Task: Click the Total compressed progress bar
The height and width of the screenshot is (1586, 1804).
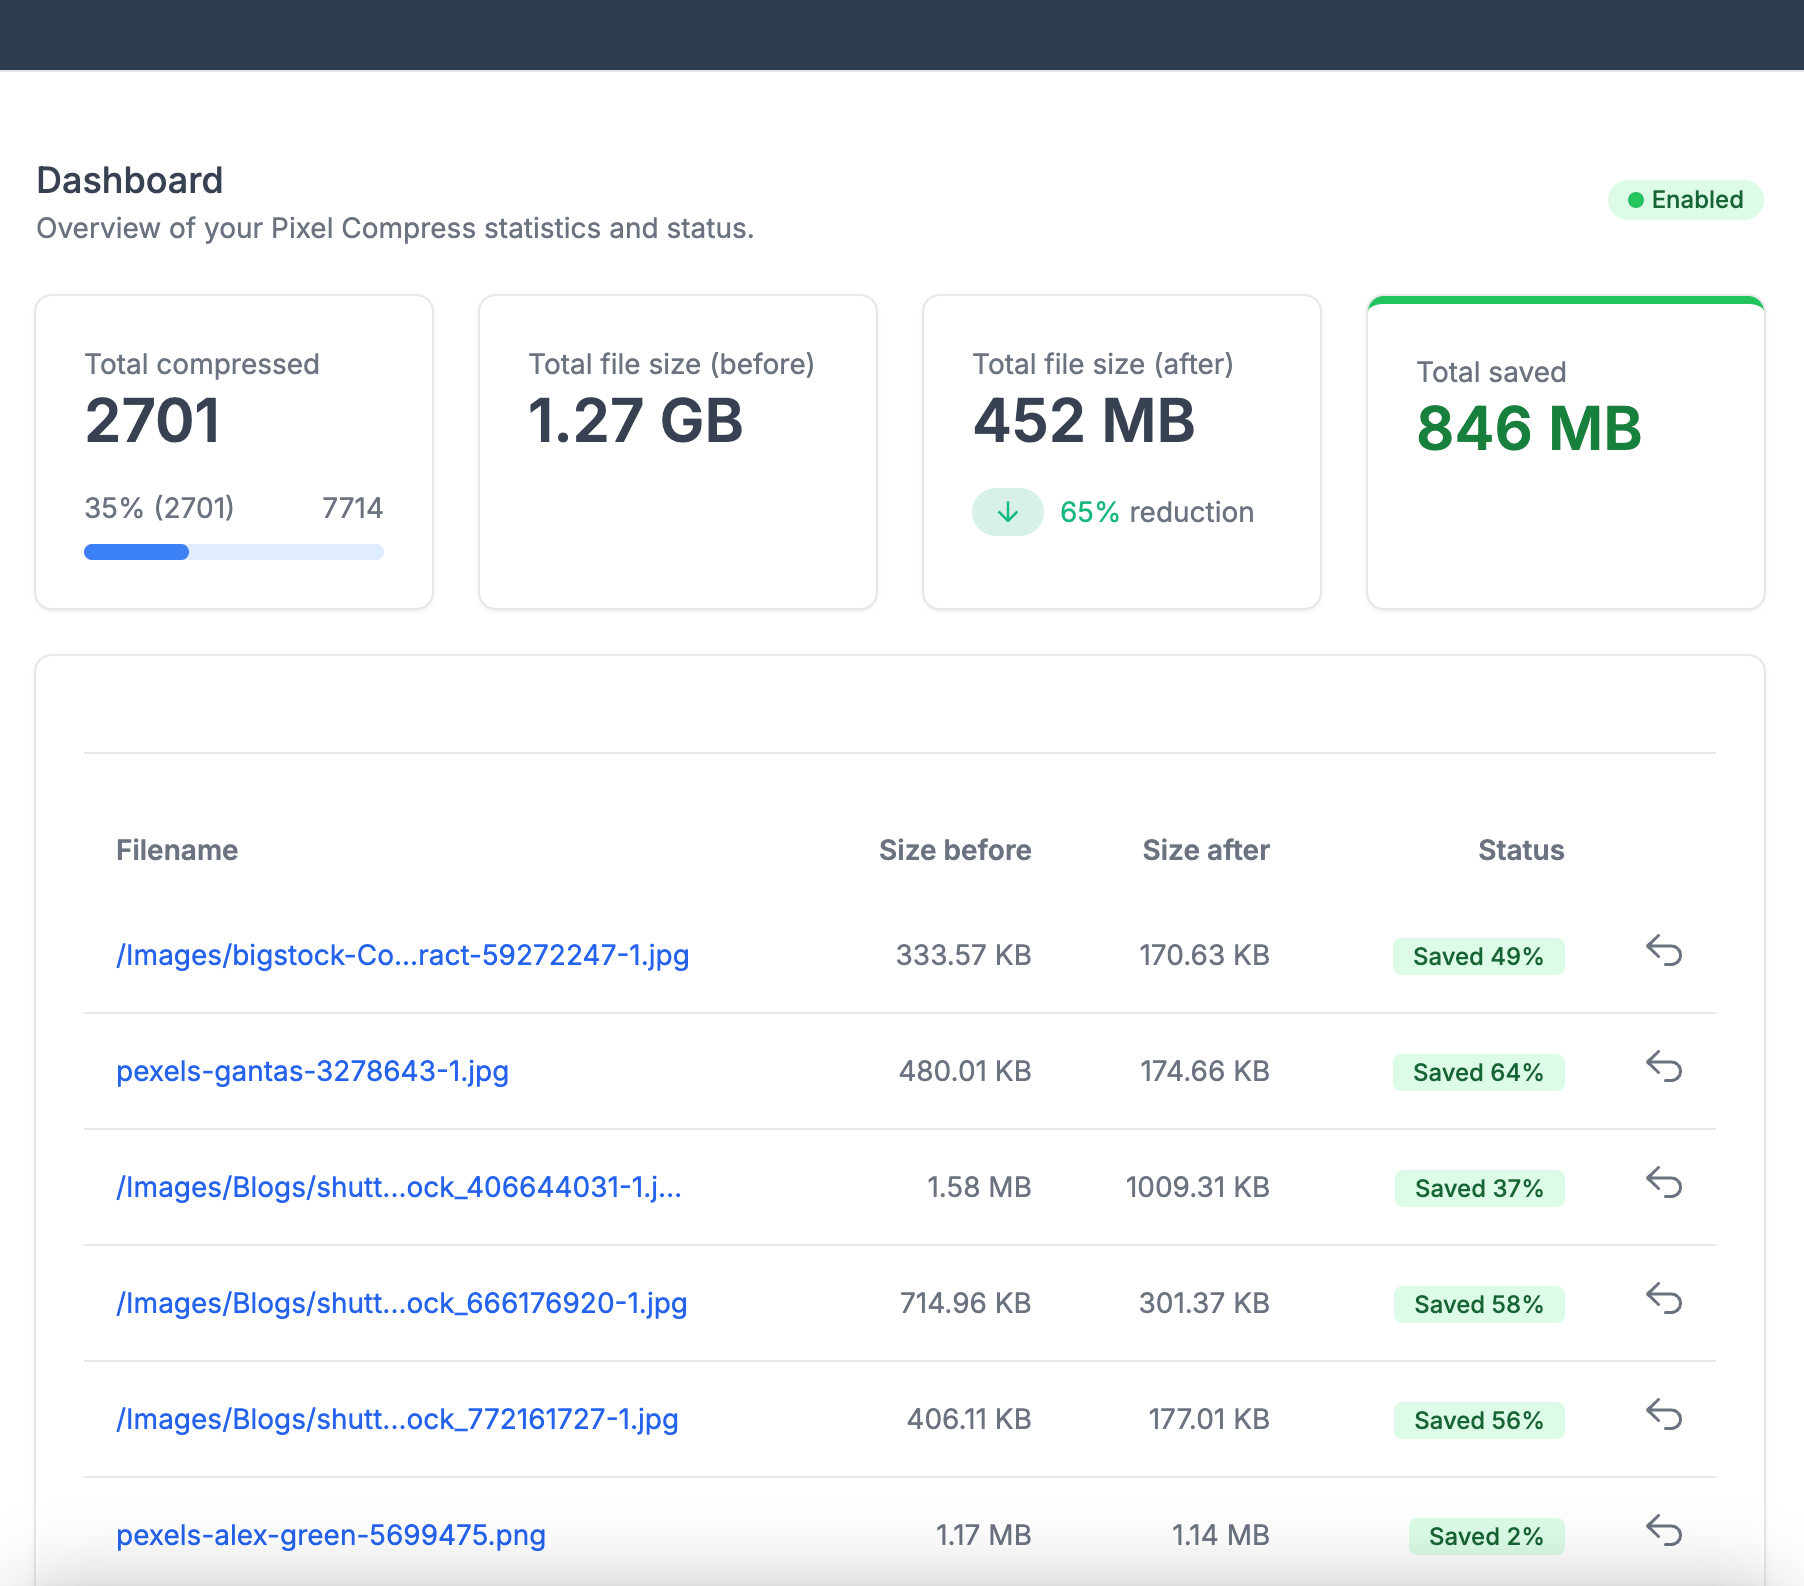Action: [x=234, y=552]
